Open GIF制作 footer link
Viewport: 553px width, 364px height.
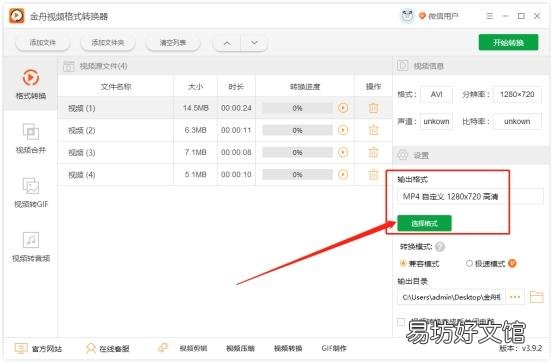pos(334,348)
